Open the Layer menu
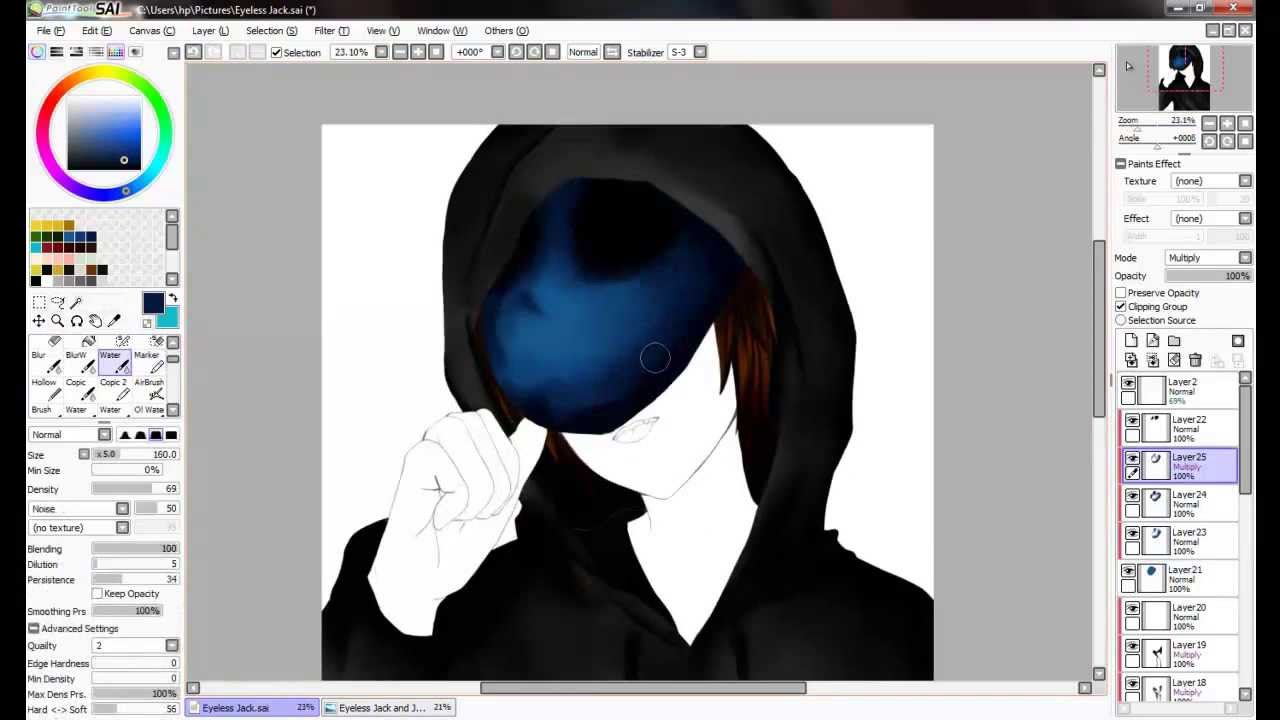This screenshot has width=1280, height=720. (x=210, y=31)
